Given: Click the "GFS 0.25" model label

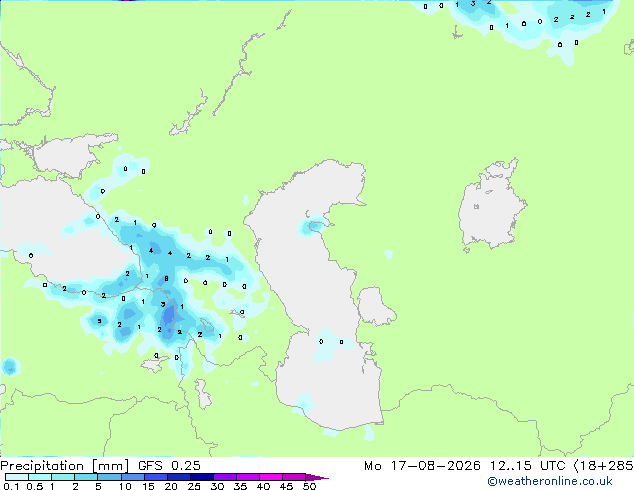Looking at the screenshot, I should pos(169,466).
